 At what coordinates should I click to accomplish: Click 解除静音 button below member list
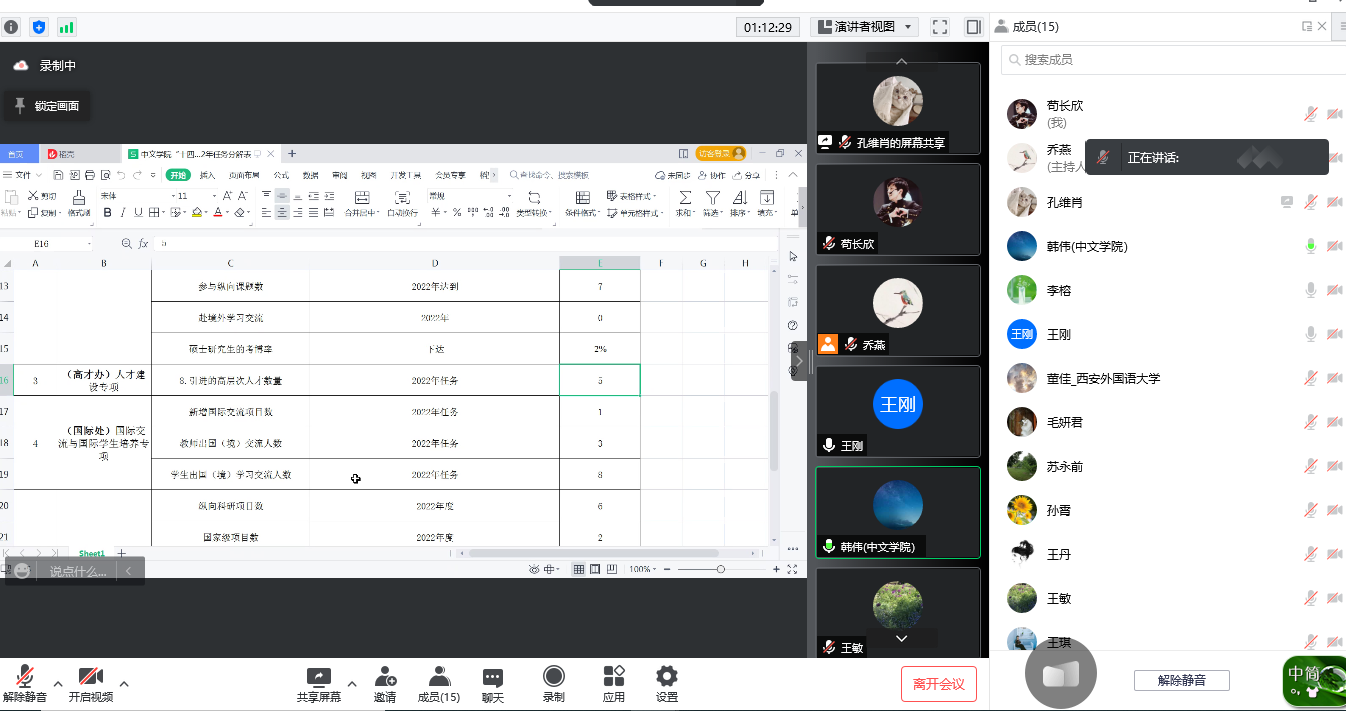click(1181, 680)
